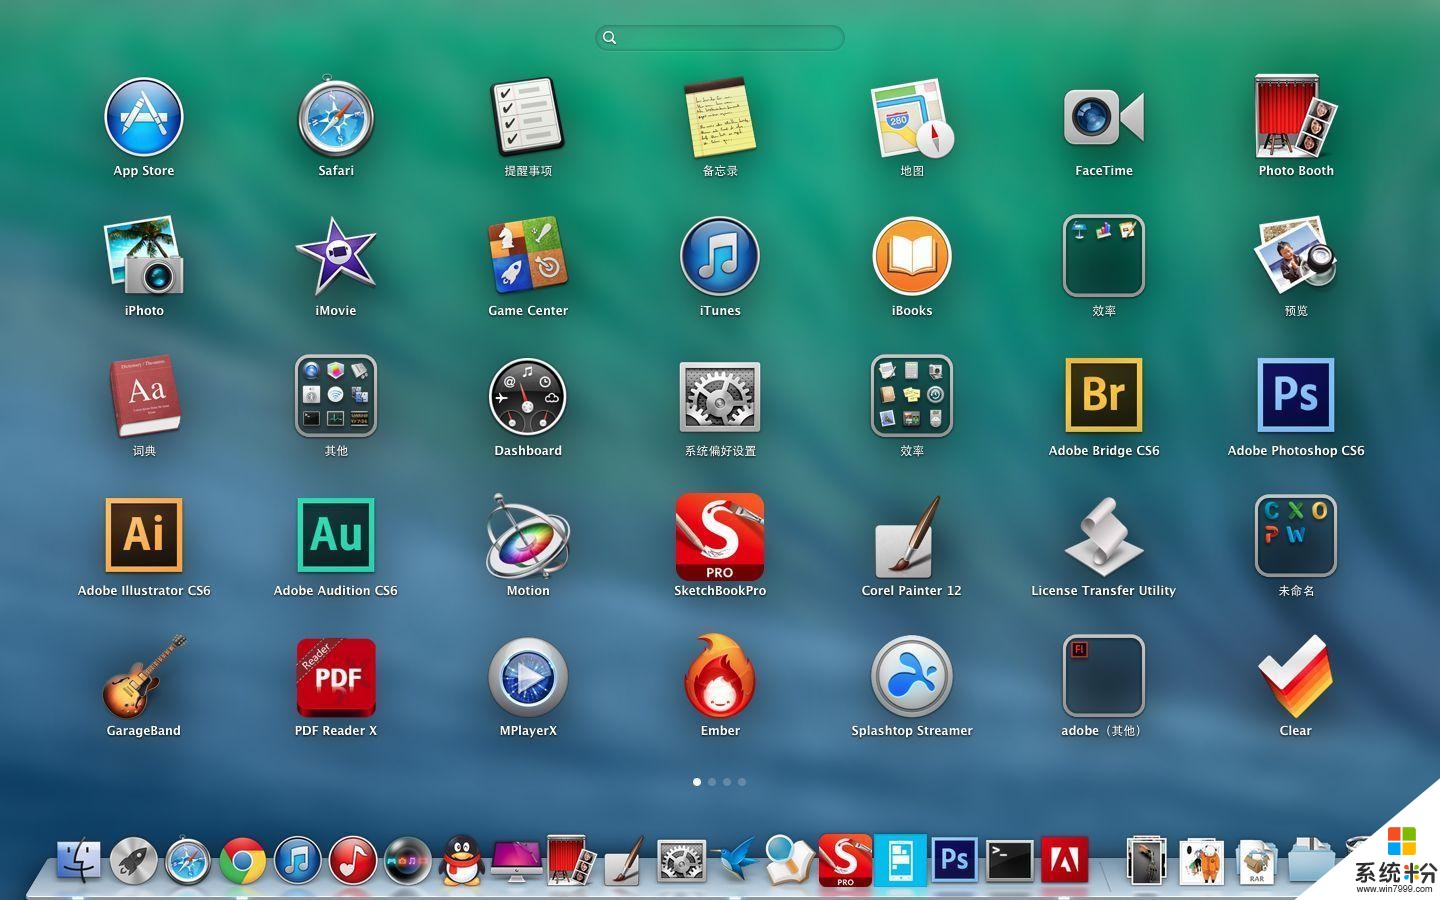Open the RAR archive stack in Dock
Screen dimensions: 1440x900
(x=1257, y=861)
